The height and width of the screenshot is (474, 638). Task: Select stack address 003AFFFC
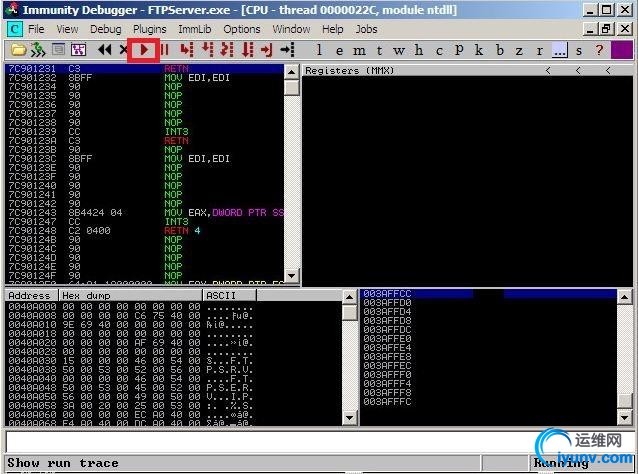tap(488, 402)
